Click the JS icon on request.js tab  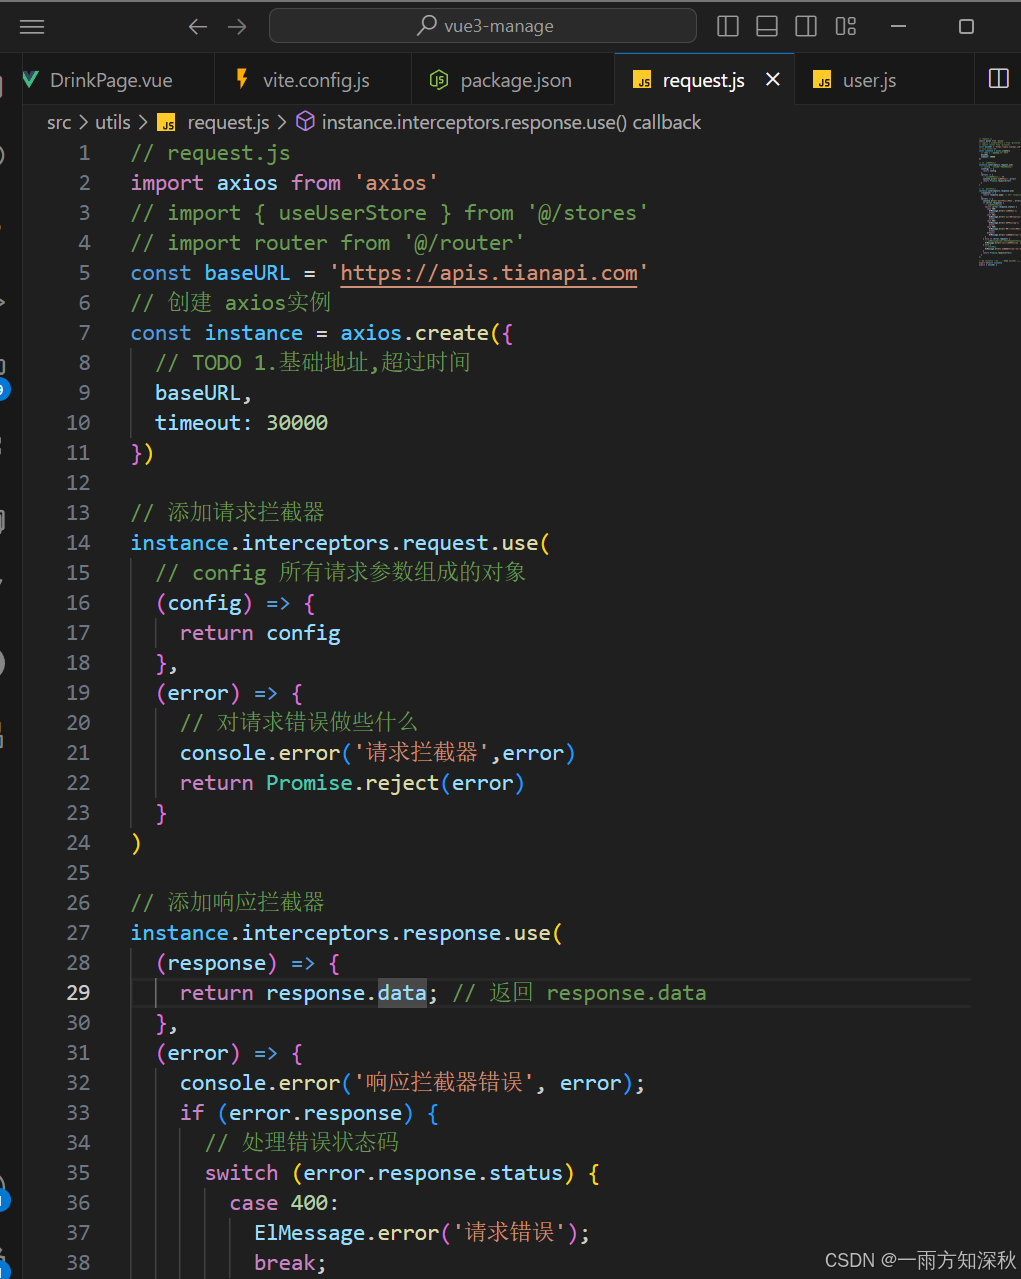pos(643,81)
